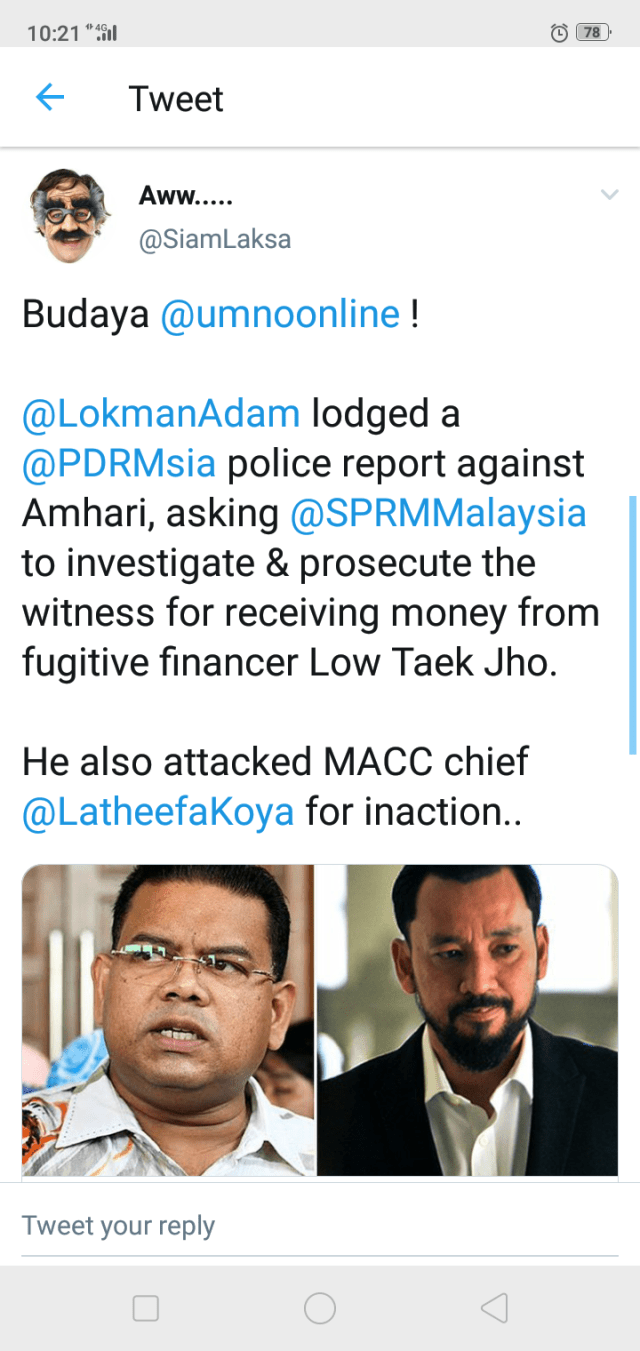Open the @umnoonline mention link
This screenshot has width=640, height=1351.
(280, 315)
